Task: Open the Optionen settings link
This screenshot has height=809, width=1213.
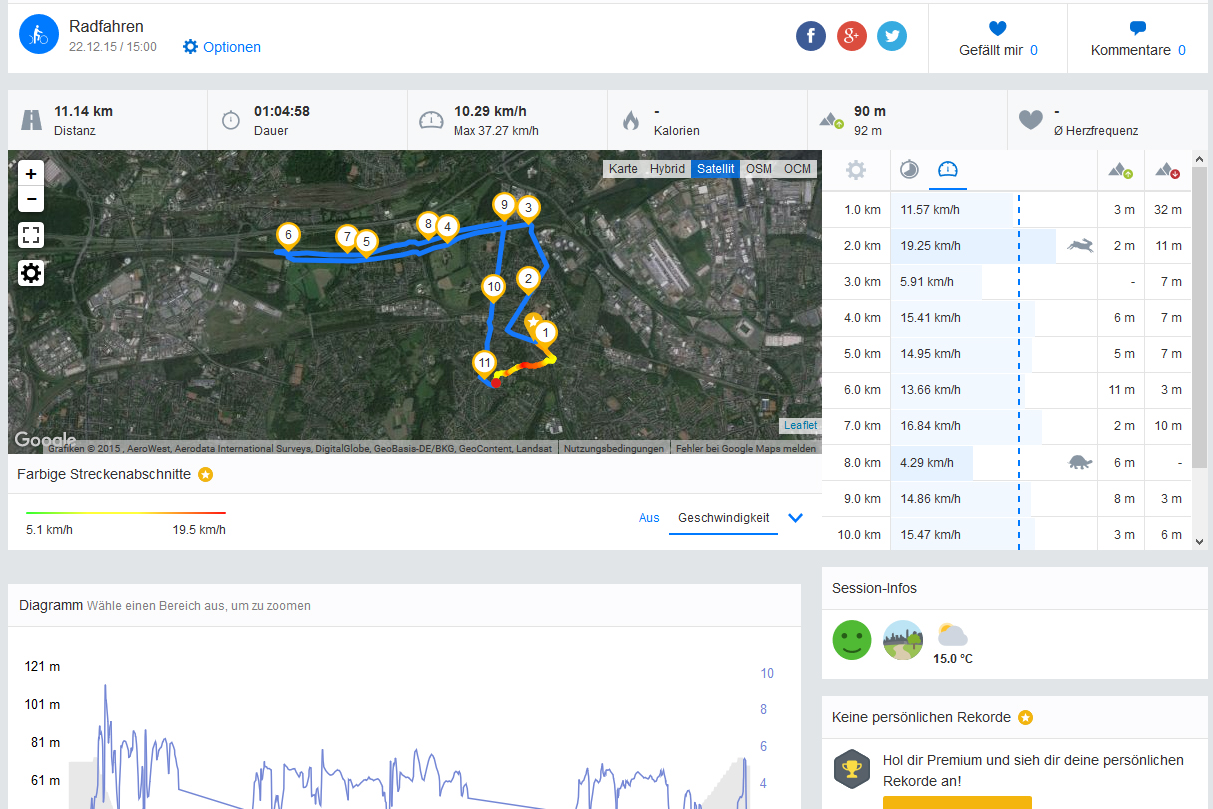Action: [222, 47]
